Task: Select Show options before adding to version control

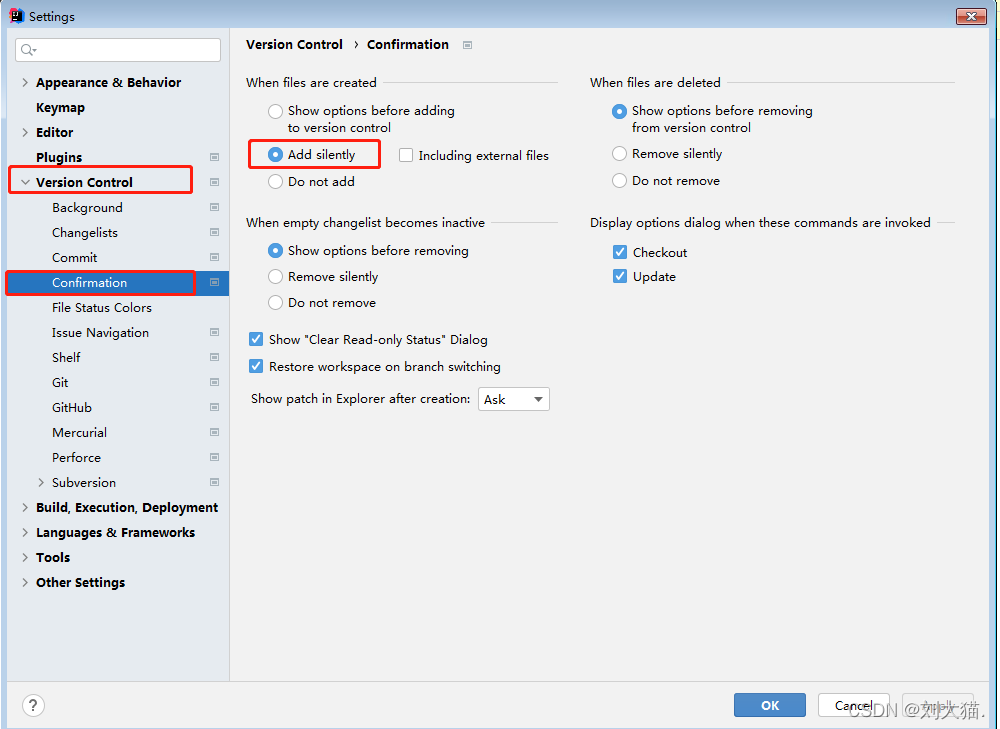Action: [276, 111]
